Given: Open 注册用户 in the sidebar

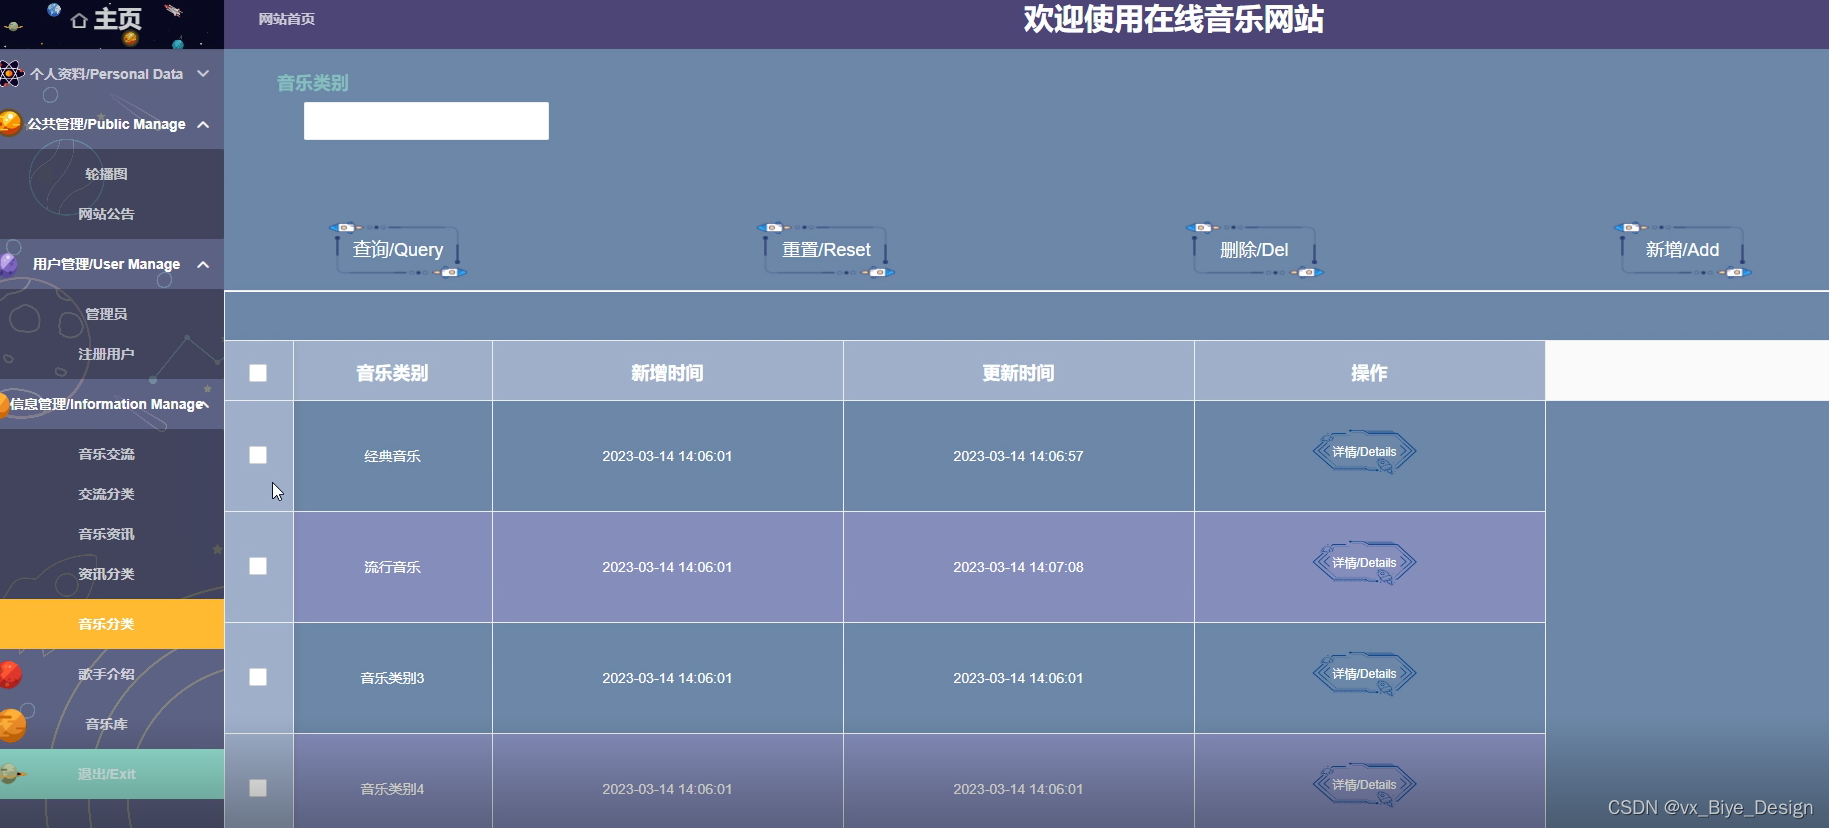Looking at the screenshot, I should [x=106, y=354].
